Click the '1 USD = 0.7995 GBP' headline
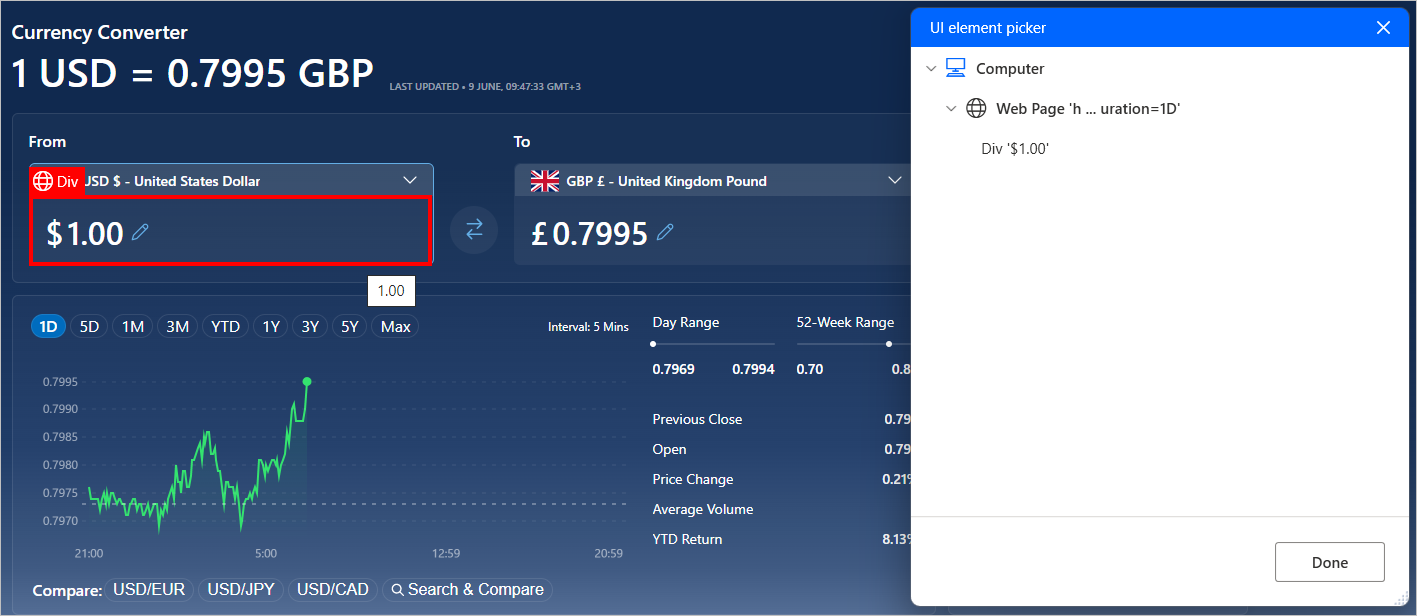Image resolution: width=1417 pixels, height=616 pixels. point(192,73)
